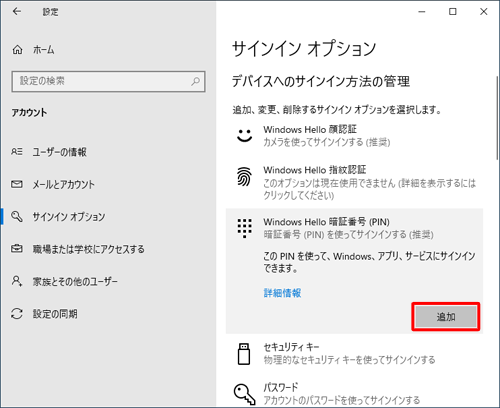Image resolution: width=500 pixels, height=408 pixels.
Task: Click the back arrow in title bar
Action: pyautogui.click(x=17, y=12)
